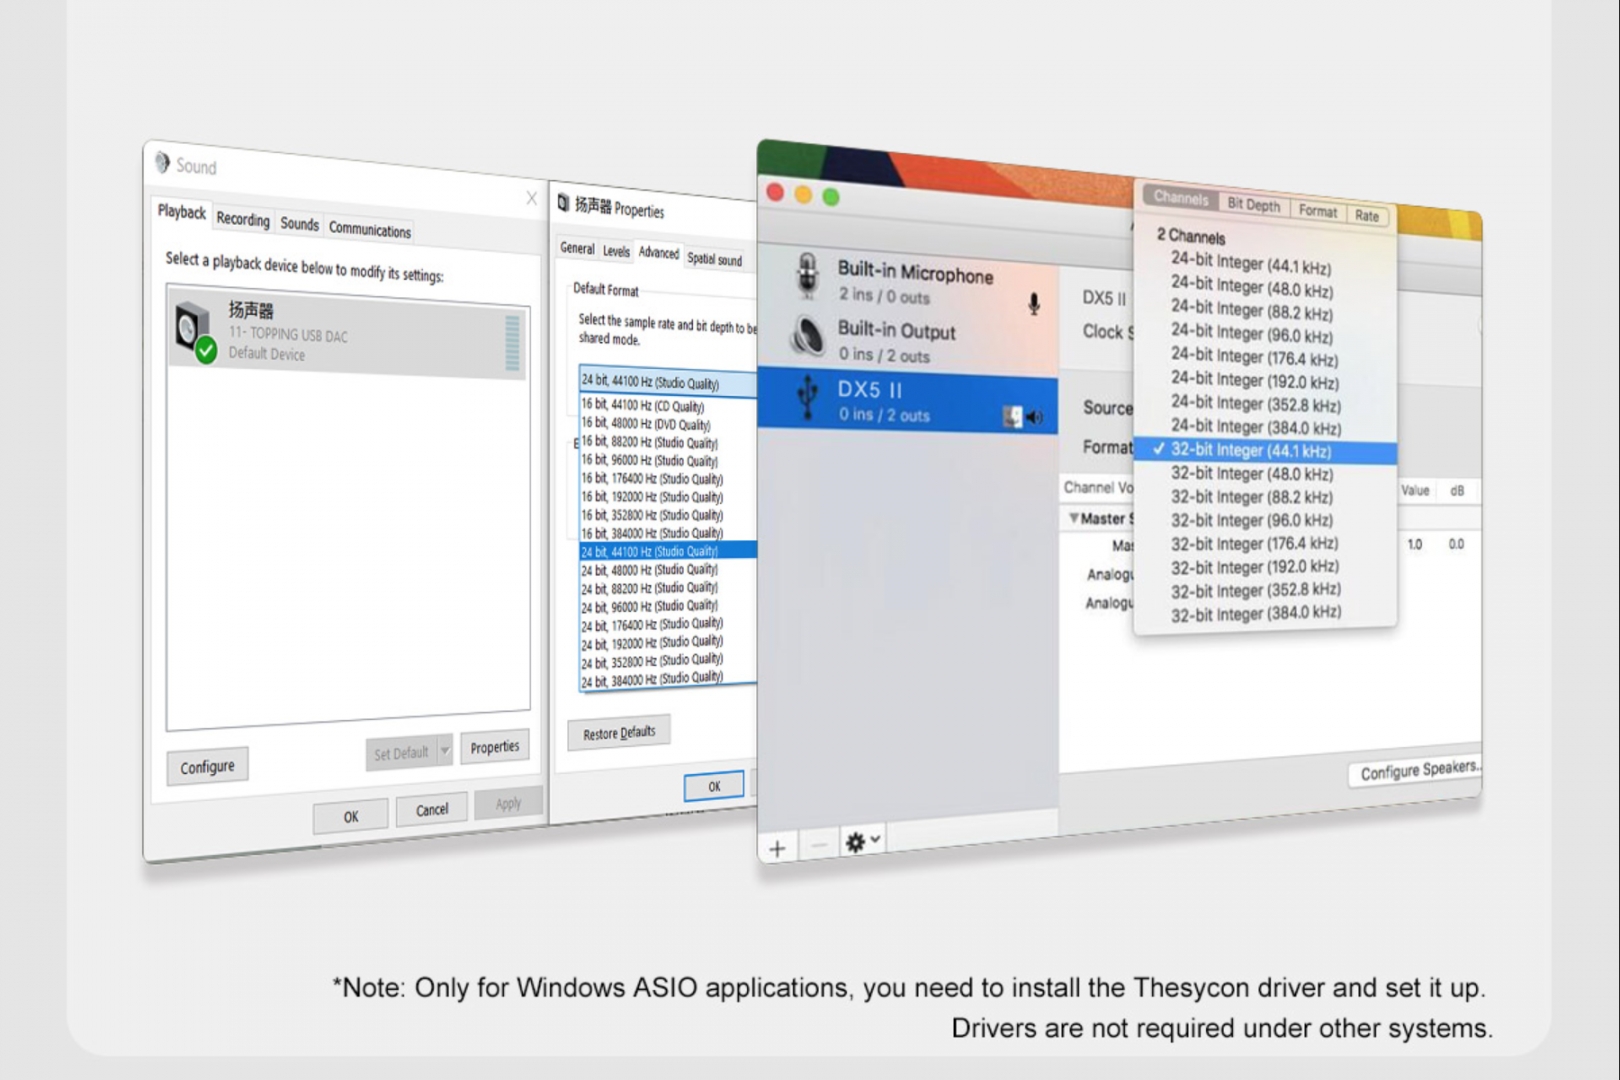The height and width of the screenshot is (1080, 1620).
Task: Click the Rate header in format popup
Action: tap(1367, 215)
